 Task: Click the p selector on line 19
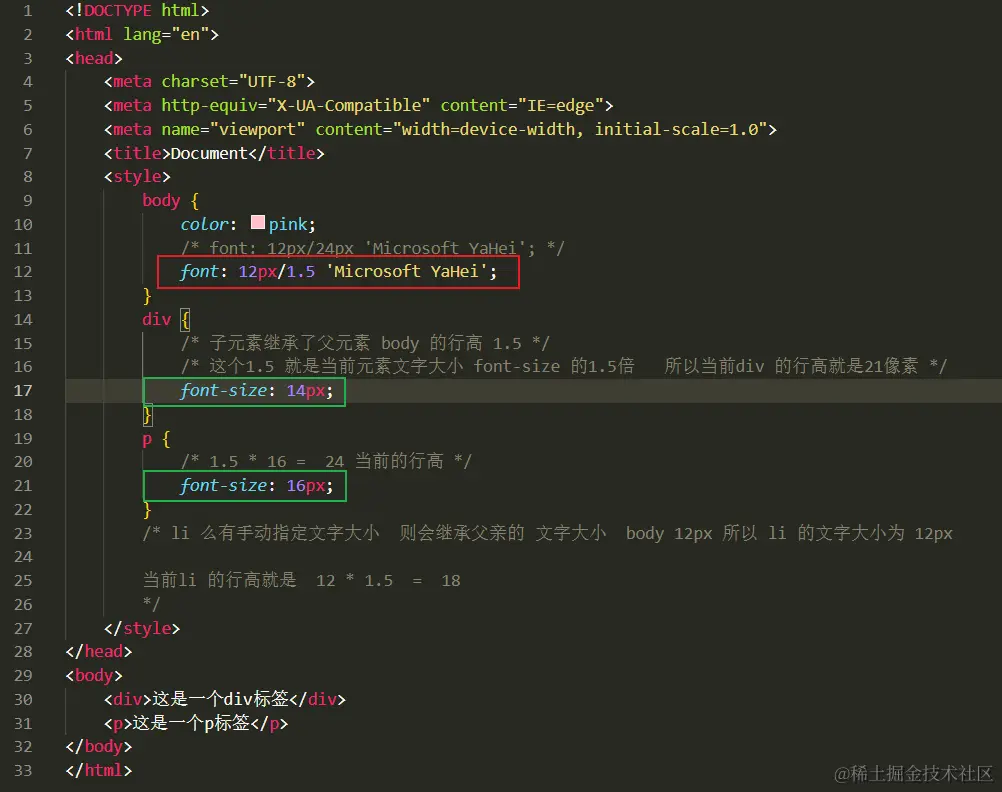tap(146, 438)
